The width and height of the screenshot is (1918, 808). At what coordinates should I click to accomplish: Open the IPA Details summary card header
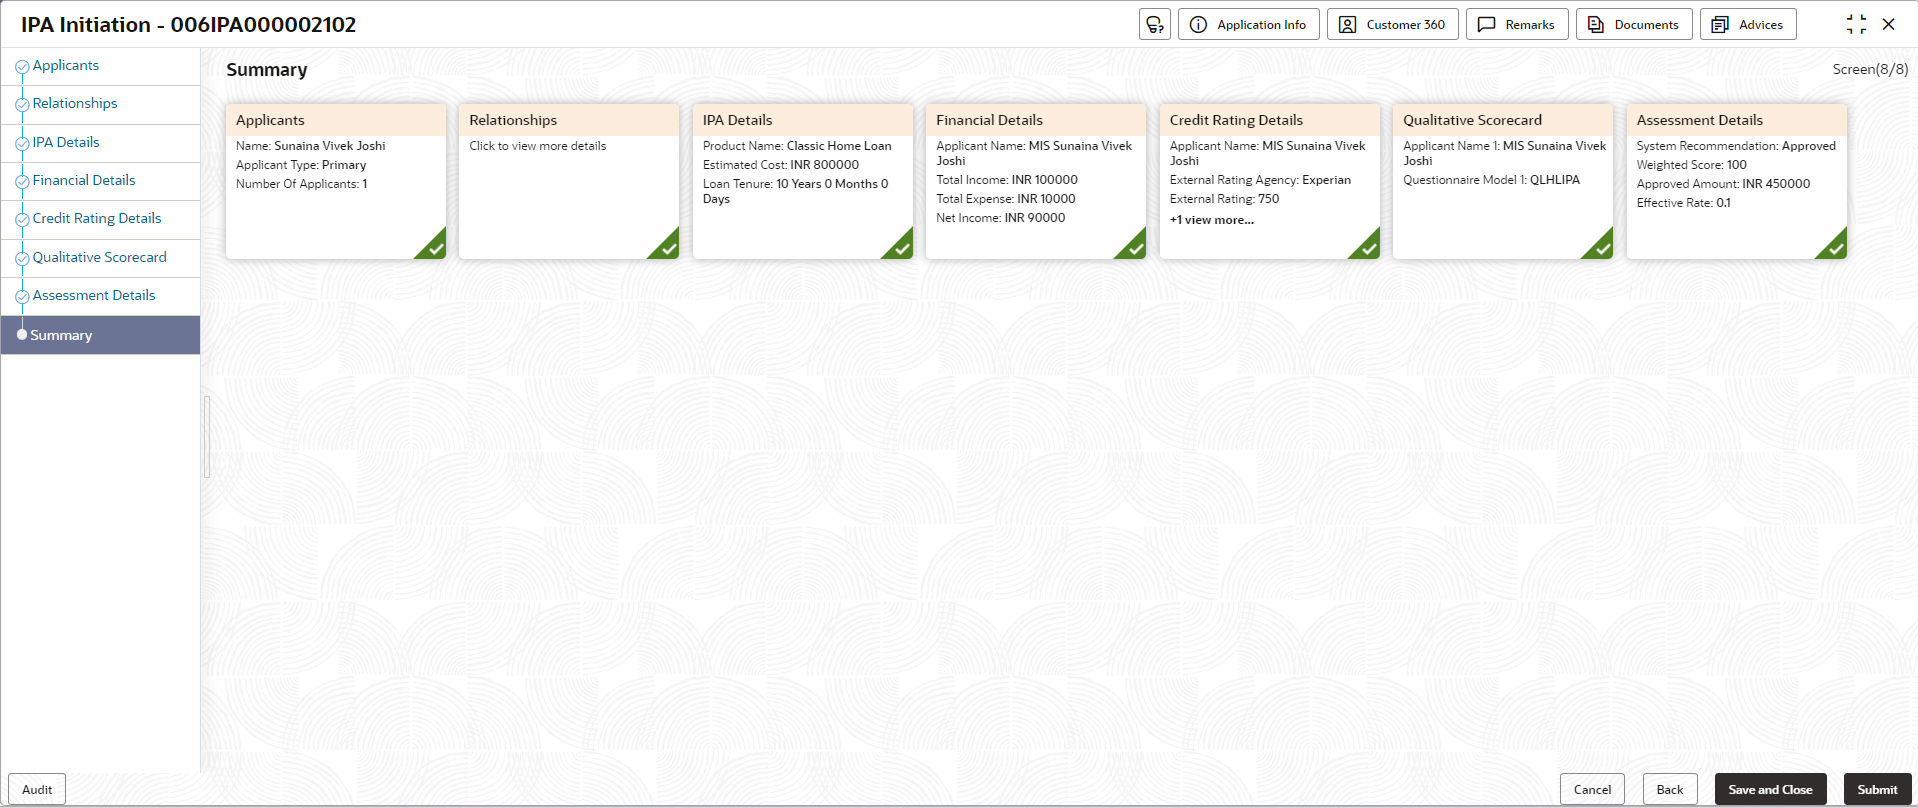[803, 120]
